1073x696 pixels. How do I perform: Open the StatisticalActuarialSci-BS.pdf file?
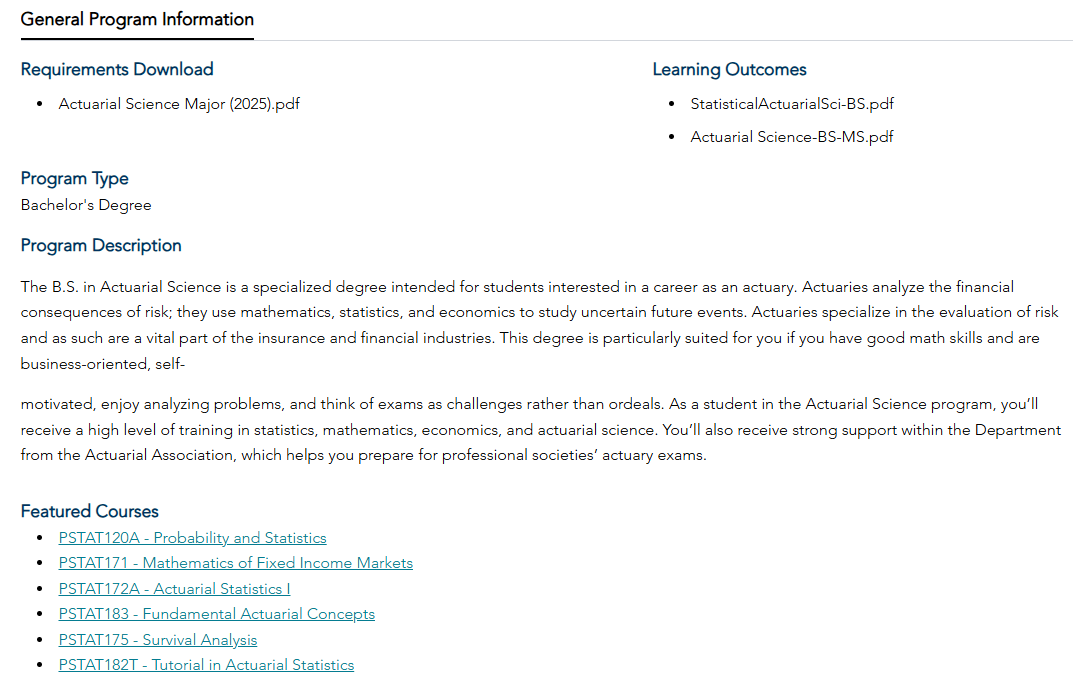(792, 104)
